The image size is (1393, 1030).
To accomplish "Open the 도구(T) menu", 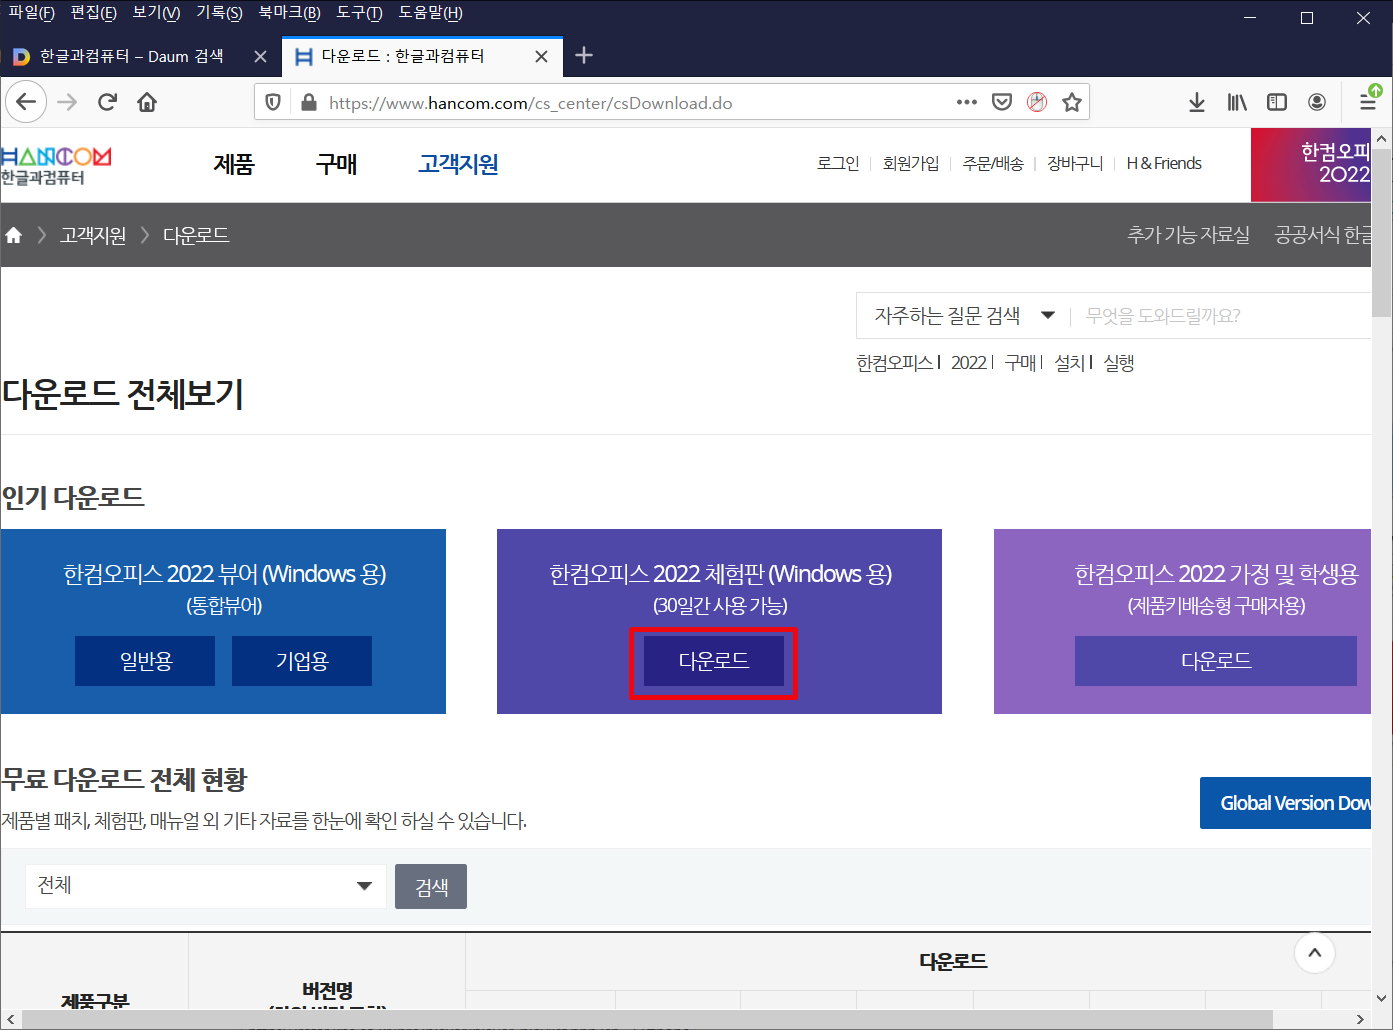I will [x=359, y=13].
